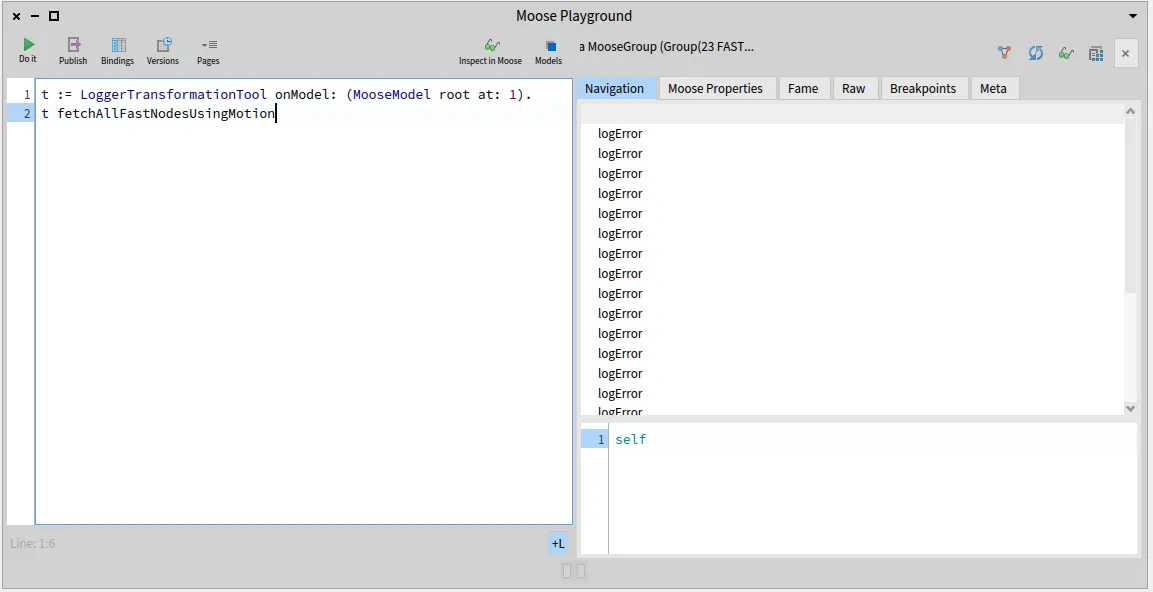Screen dimensions: 1153x592
Task: Open the Breakpoints tab
Action: tap(923, 88)
